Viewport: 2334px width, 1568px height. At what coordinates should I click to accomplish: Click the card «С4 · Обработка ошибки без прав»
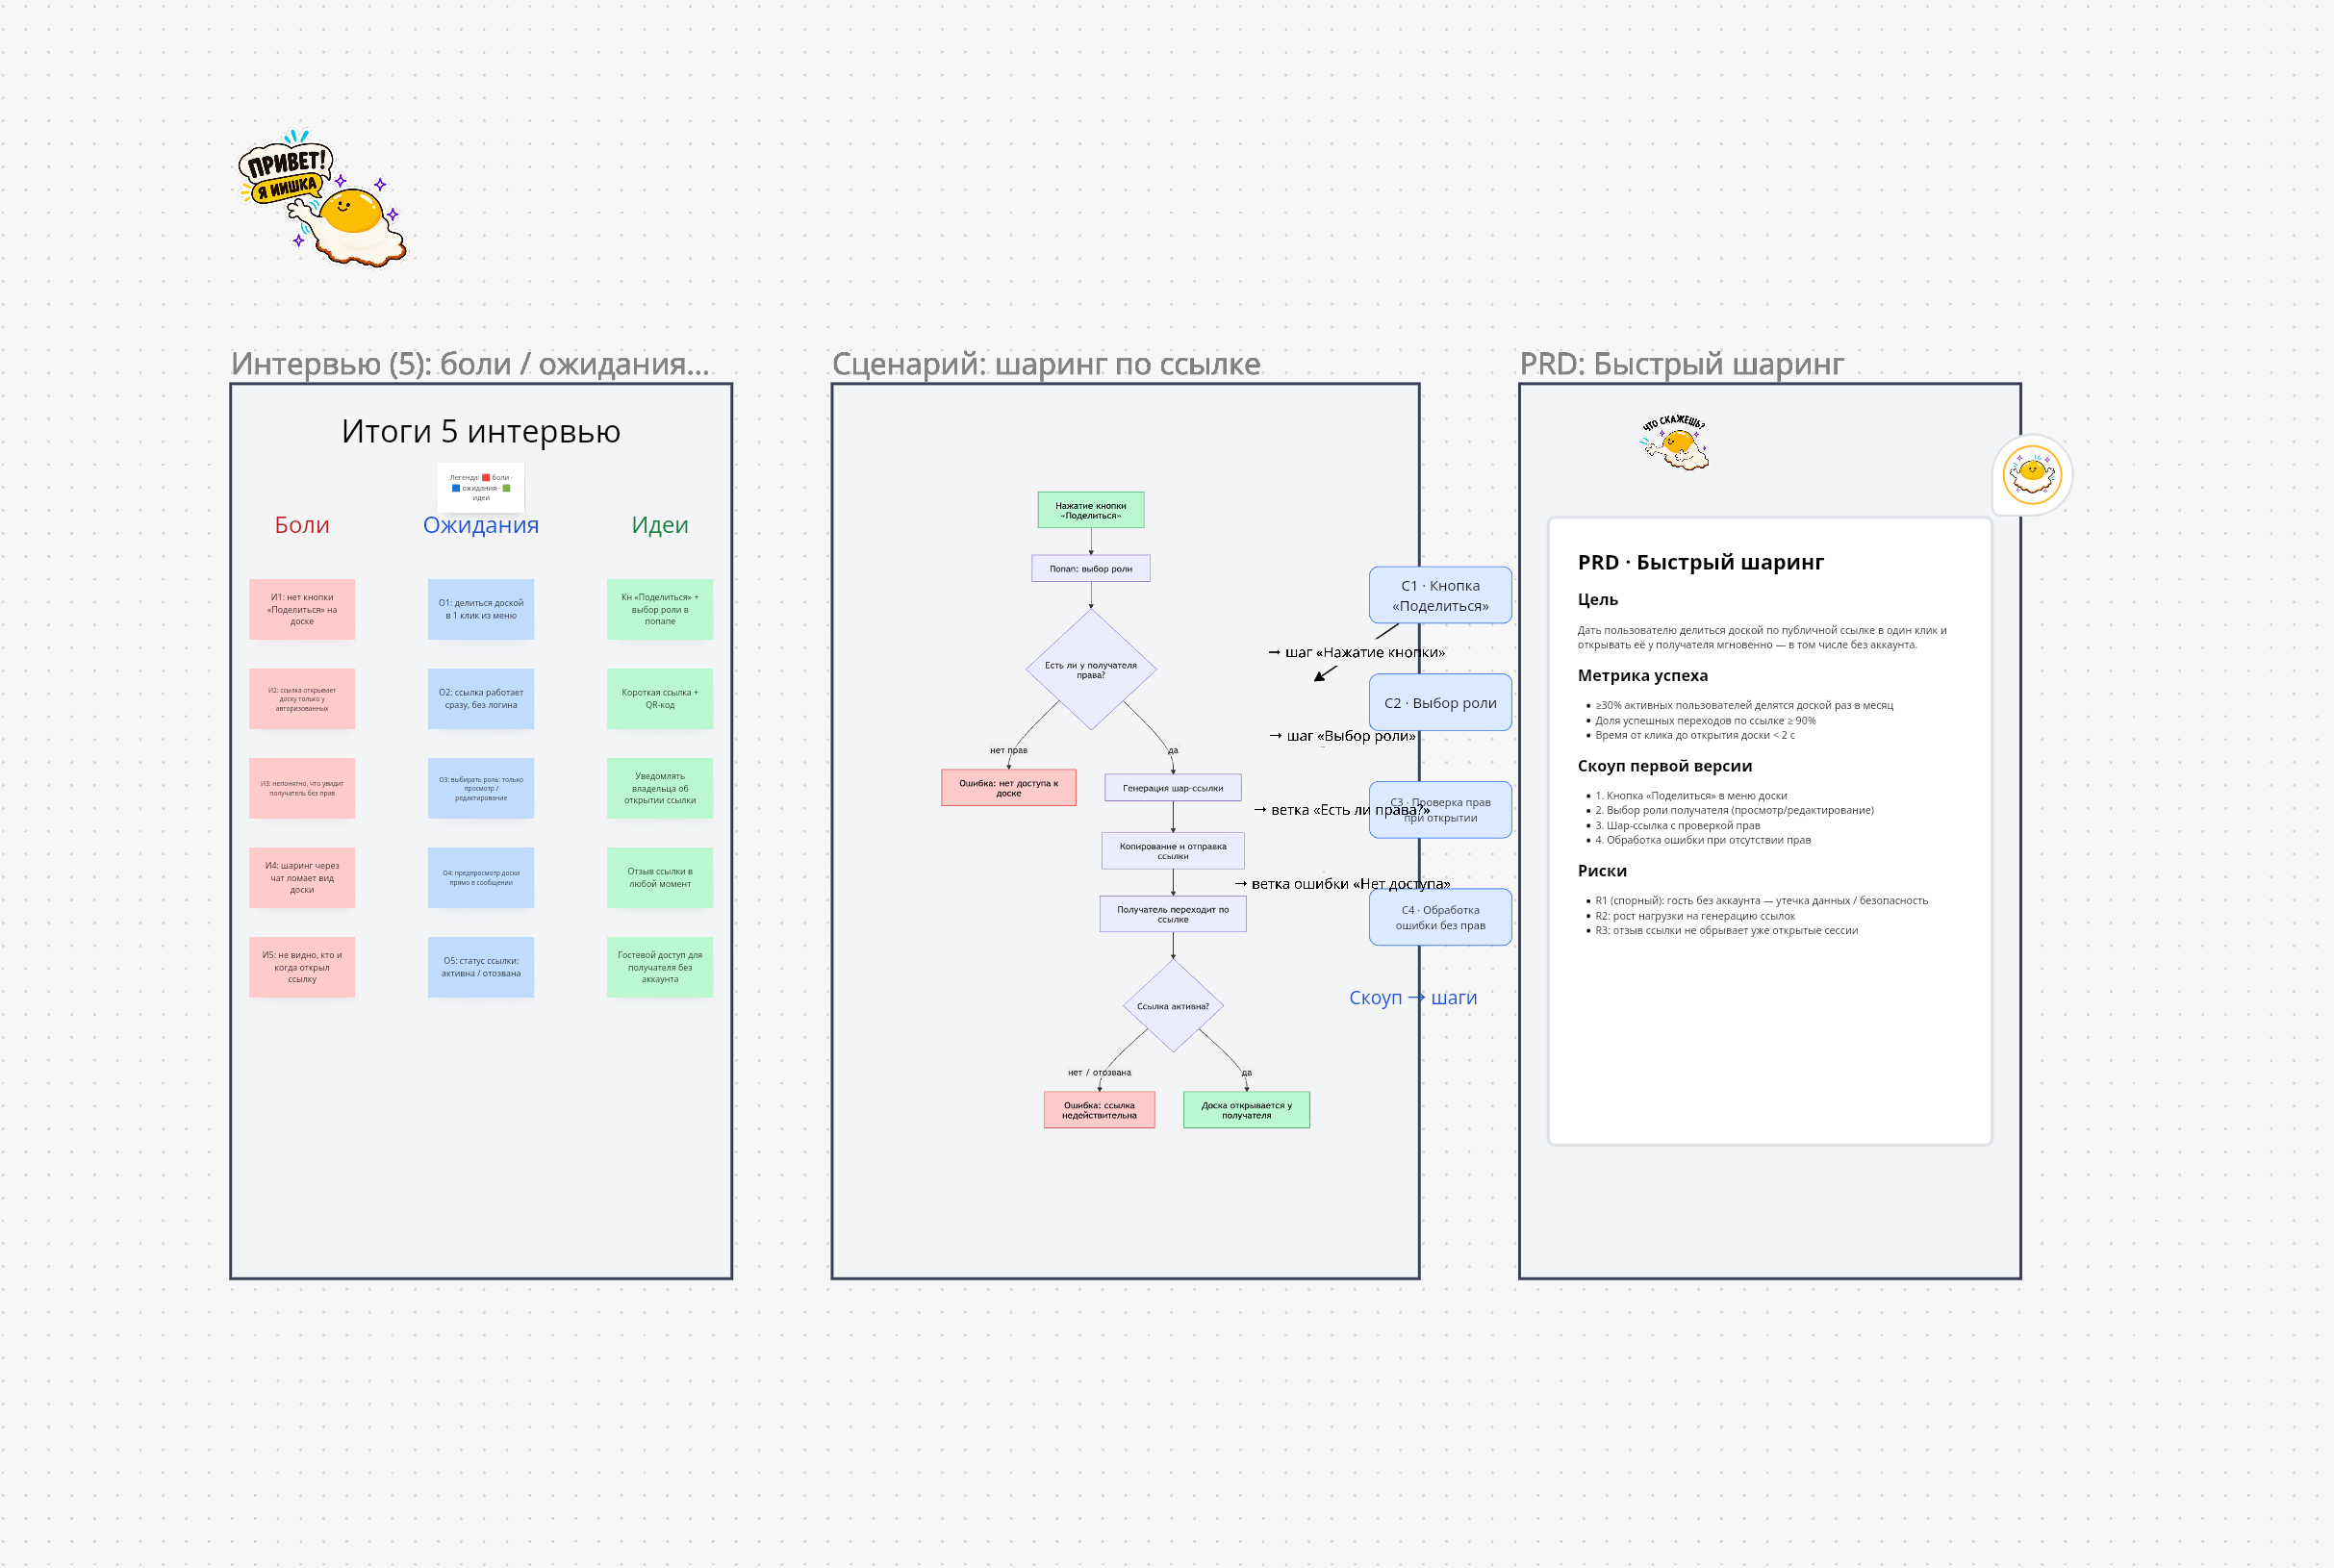(x=1440, y=917)
